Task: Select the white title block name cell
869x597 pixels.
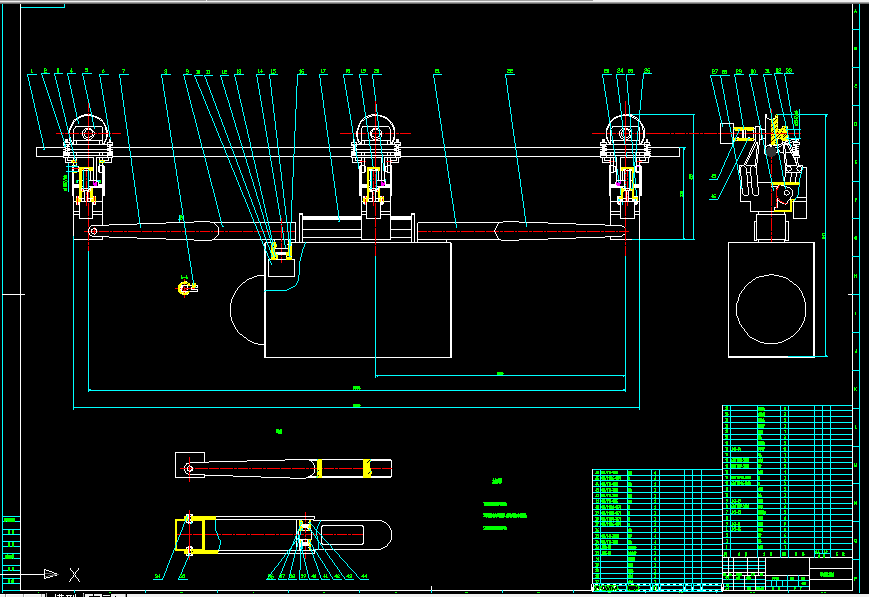Action: point(830,574)
